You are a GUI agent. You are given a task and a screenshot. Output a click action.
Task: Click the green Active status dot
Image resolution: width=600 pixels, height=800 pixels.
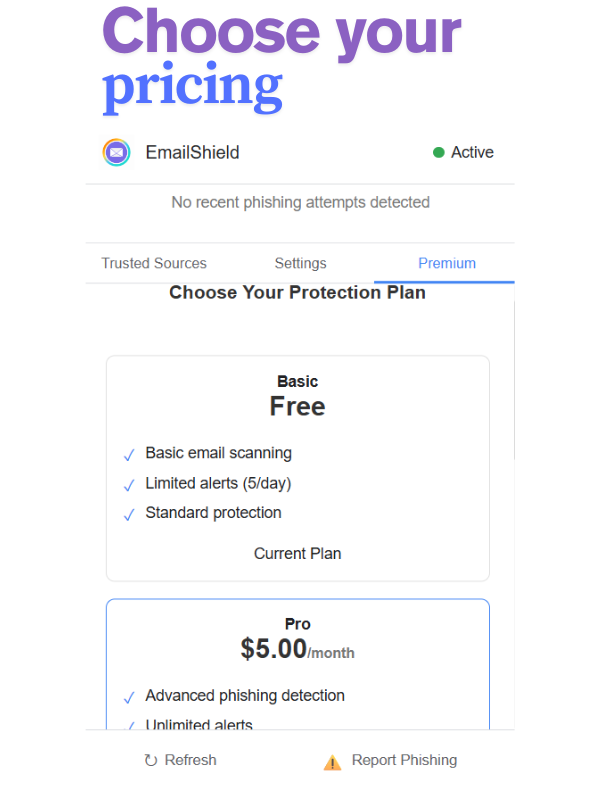pos(438,152)
